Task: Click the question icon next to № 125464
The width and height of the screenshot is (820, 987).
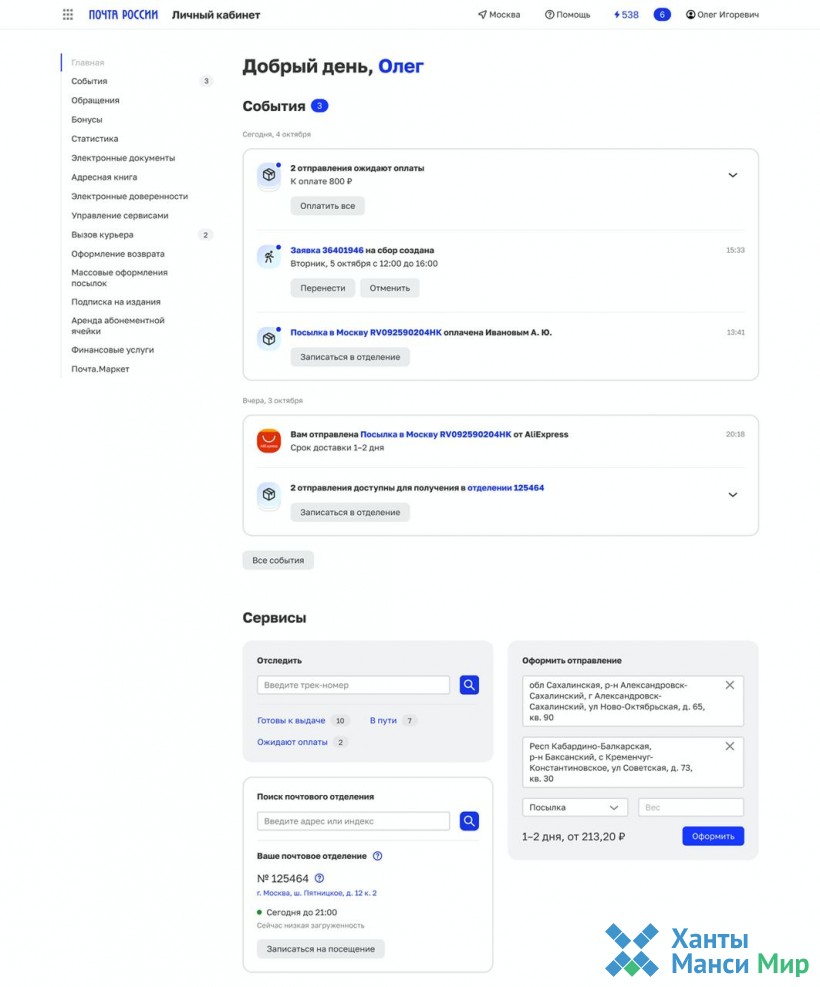Action: tap(319, 878)
